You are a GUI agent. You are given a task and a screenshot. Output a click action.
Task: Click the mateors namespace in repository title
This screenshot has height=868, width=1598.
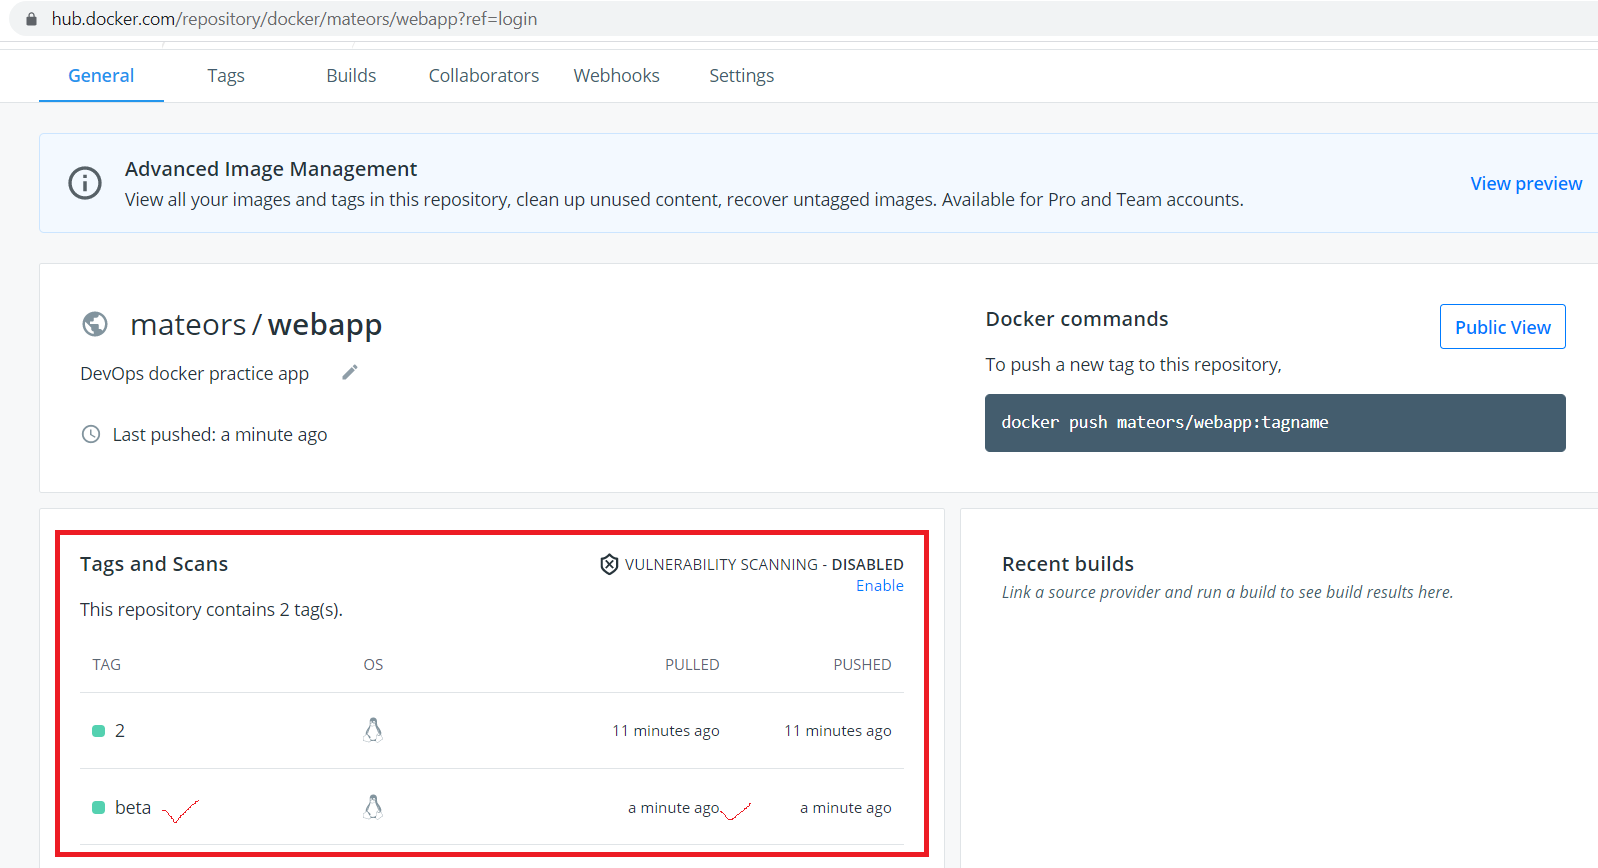pos(188,325)
